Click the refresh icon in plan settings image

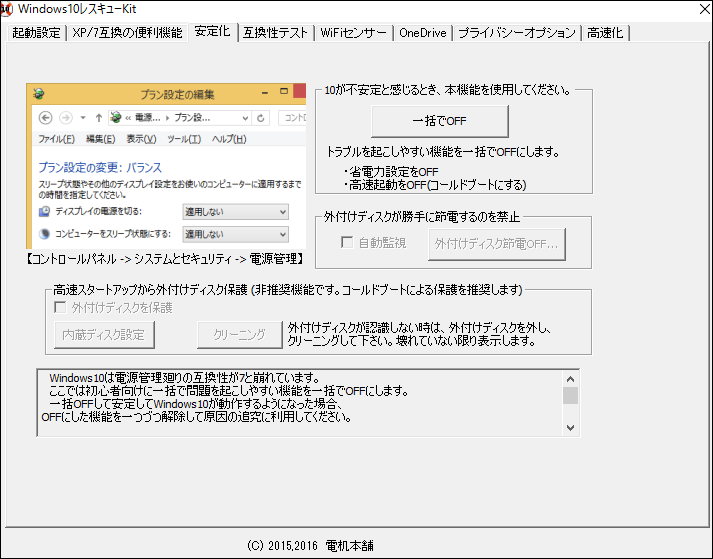tap(261, 118)
